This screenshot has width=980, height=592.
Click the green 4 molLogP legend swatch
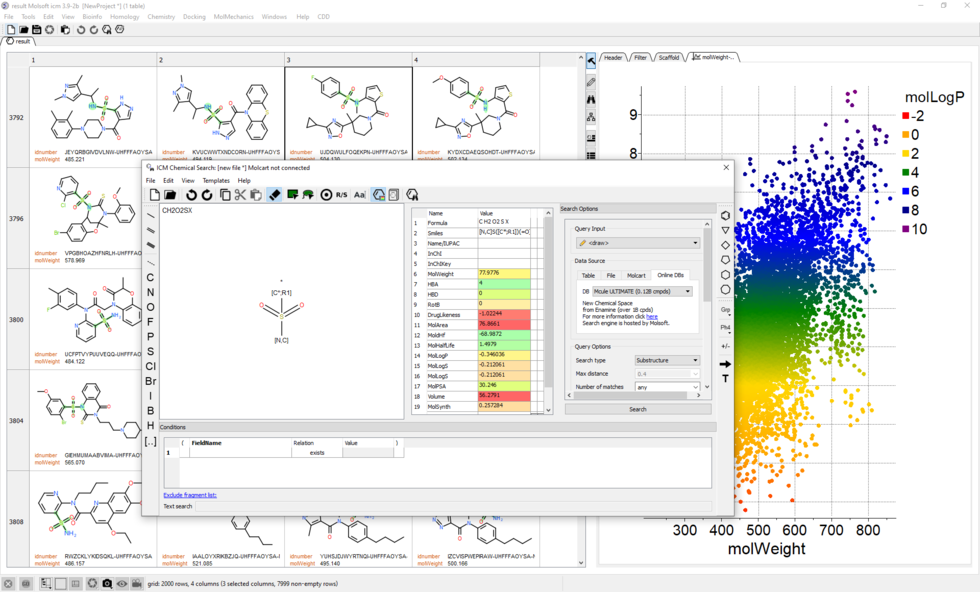click(x=906, y=173)
